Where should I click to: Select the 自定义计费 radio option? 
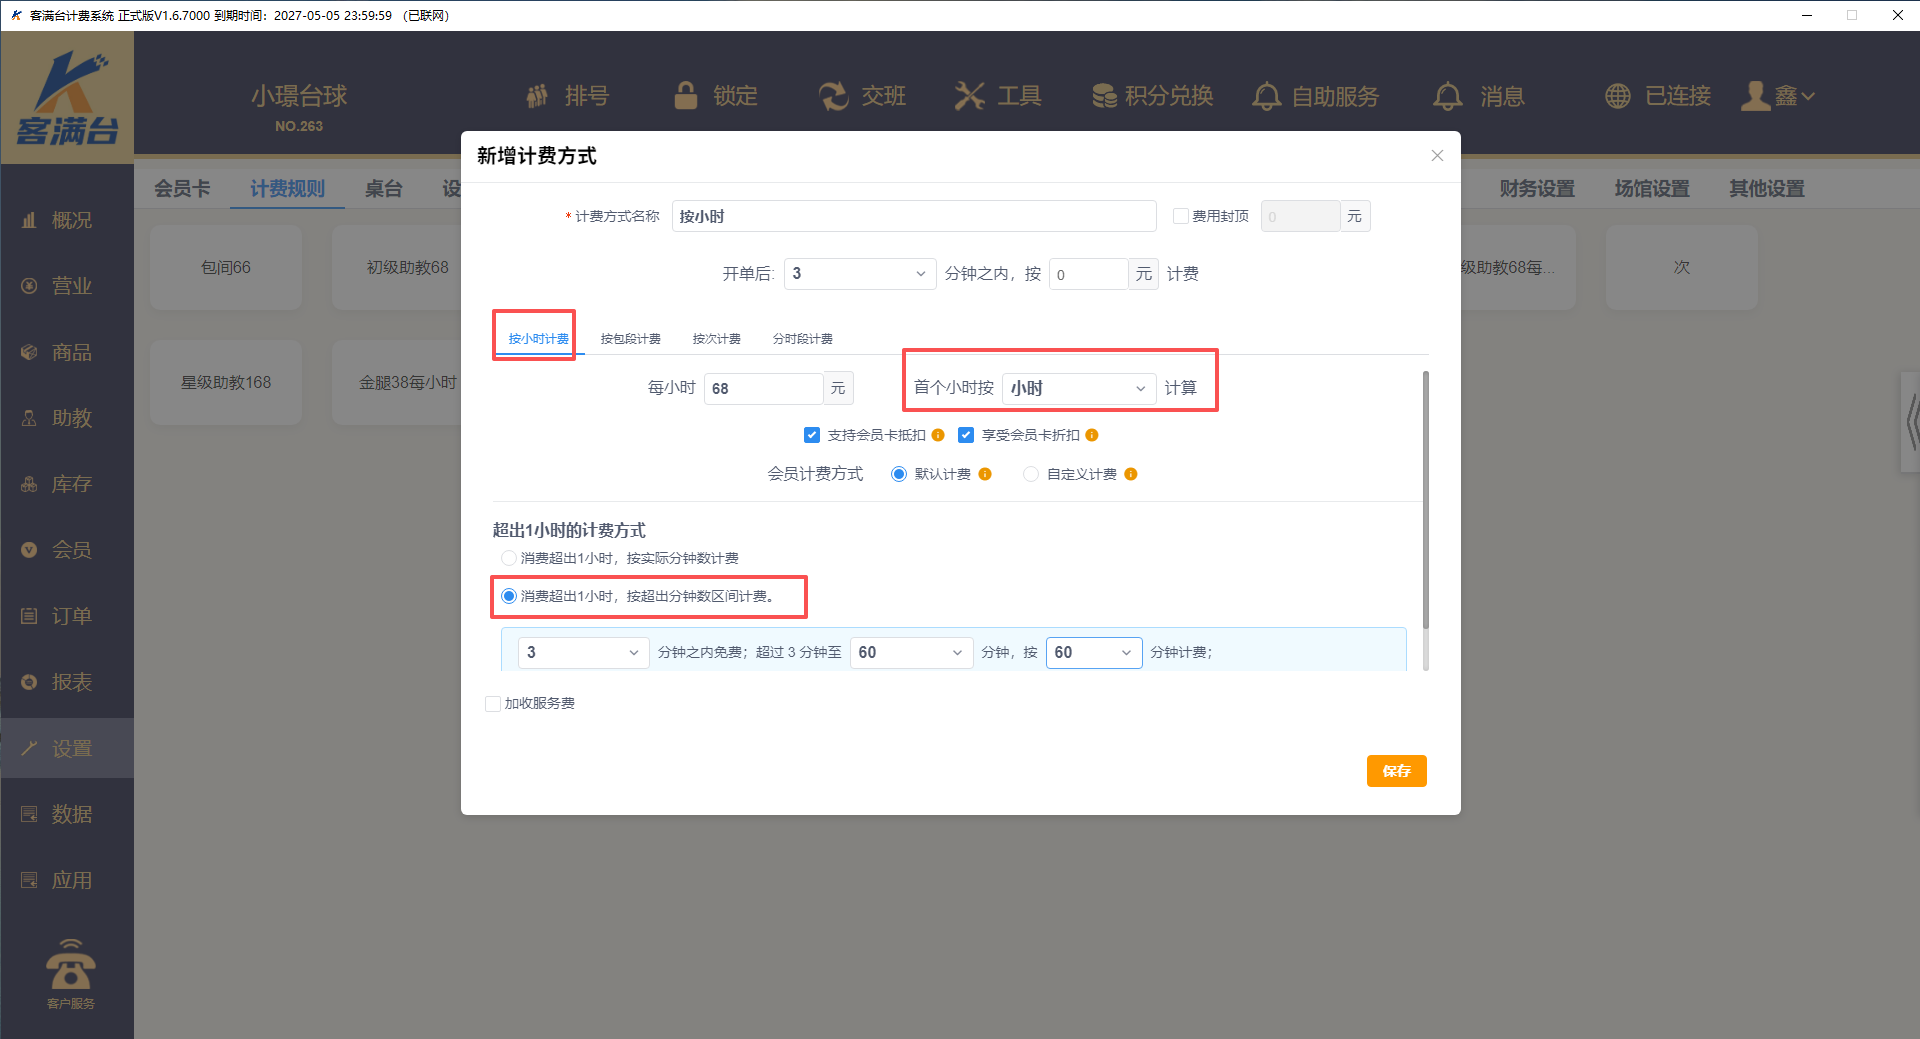(1031, 474)
